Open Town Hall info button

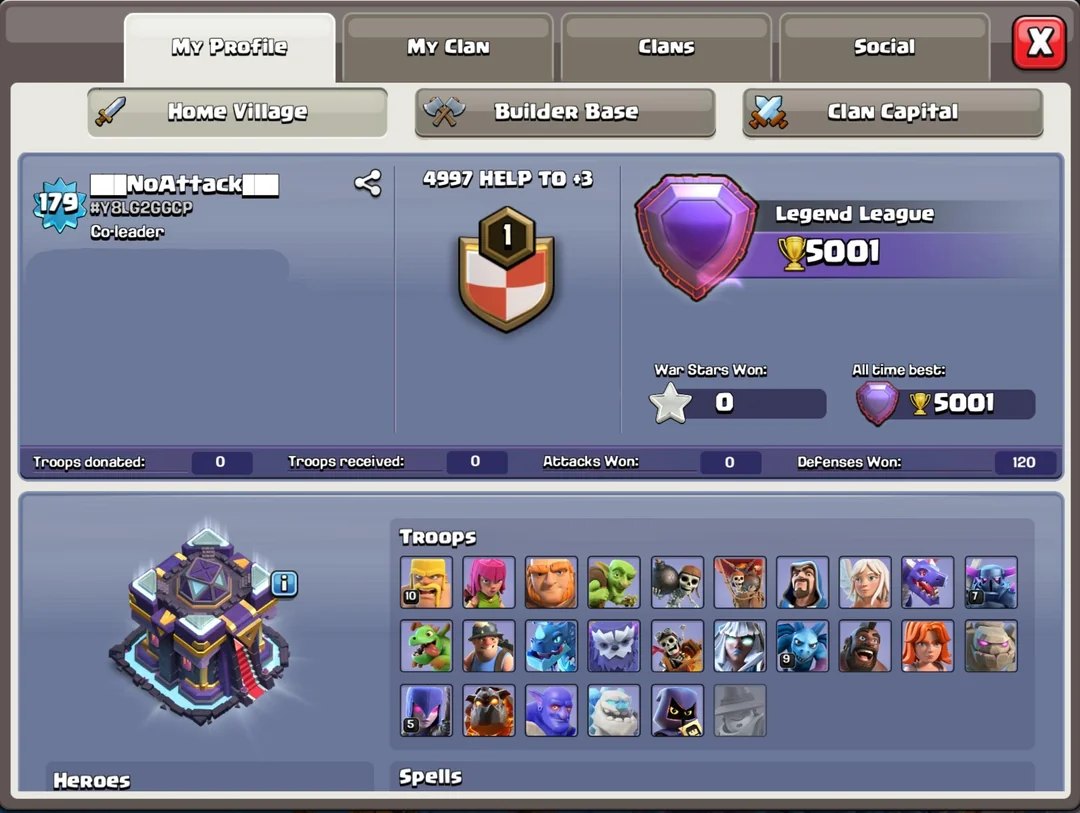pyautogui.click(x=284, y=584)
